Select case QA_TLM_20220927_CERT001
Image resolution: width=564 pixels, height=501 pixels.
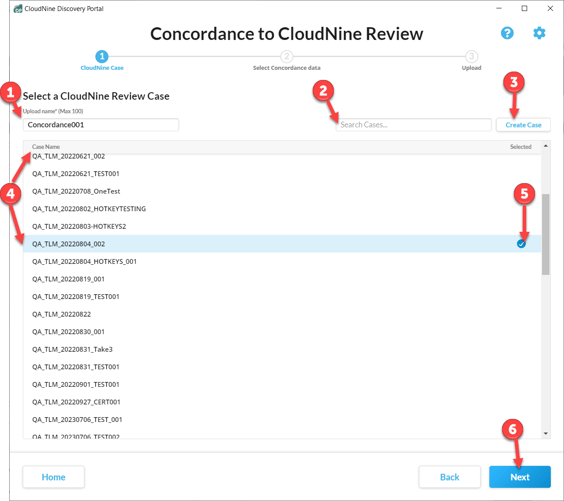click(x=282, y=402)
